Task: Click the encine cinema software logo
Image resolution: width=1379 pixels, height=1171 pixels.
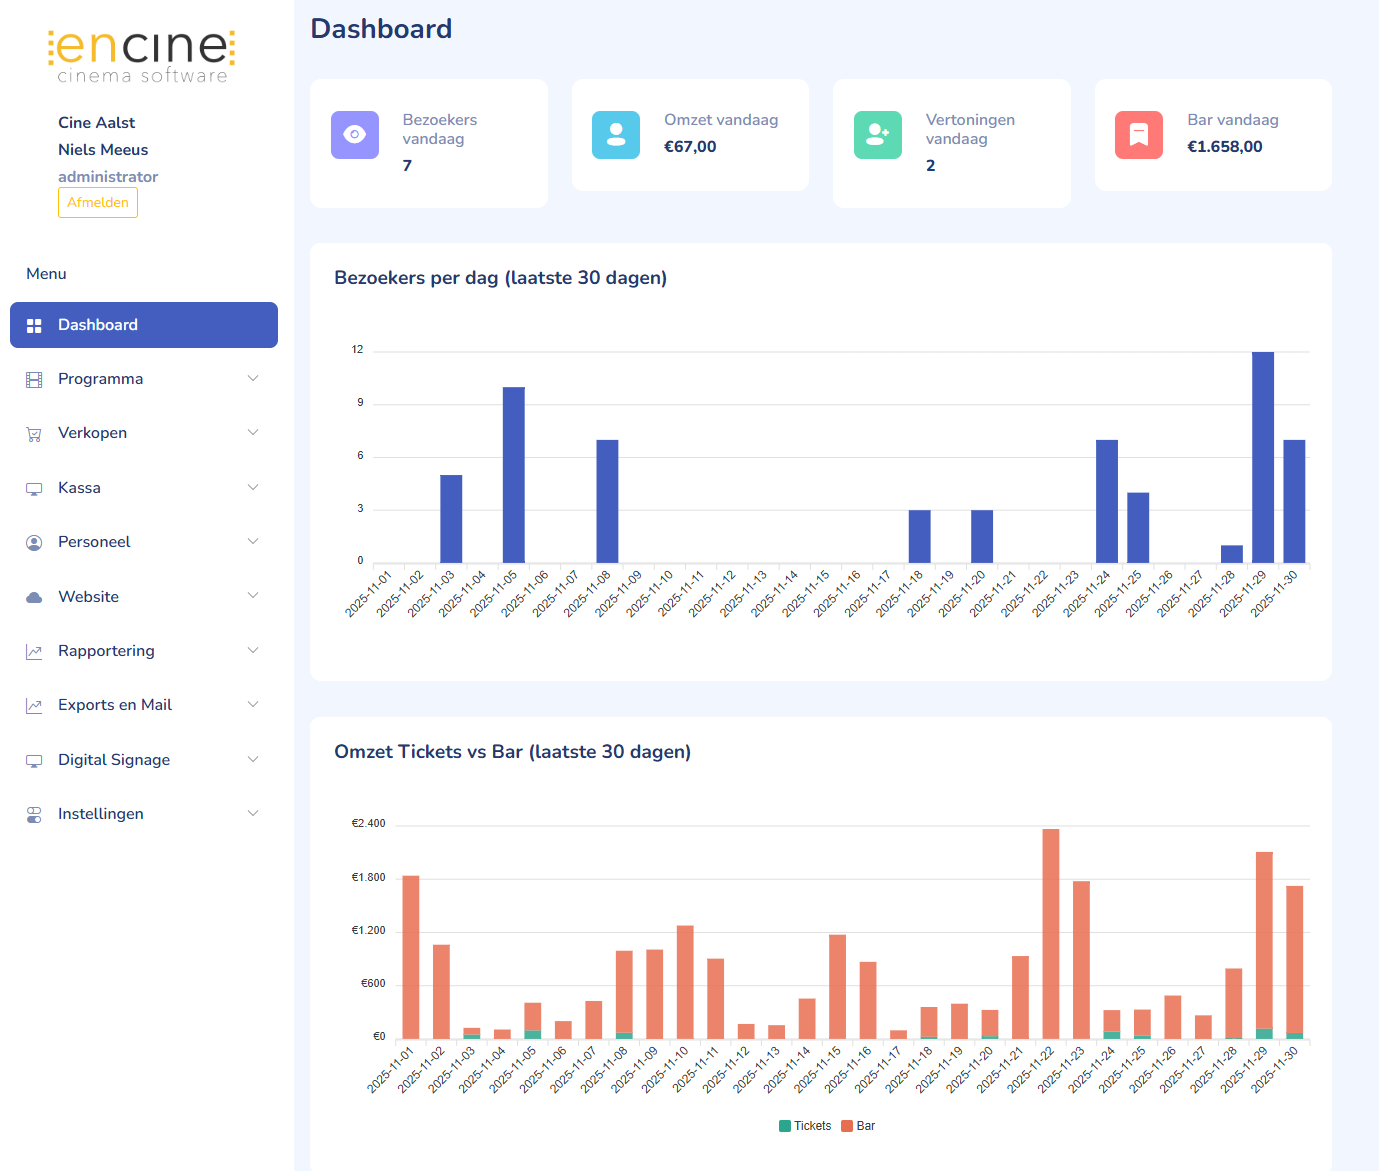Action: [x=142, y=56]
